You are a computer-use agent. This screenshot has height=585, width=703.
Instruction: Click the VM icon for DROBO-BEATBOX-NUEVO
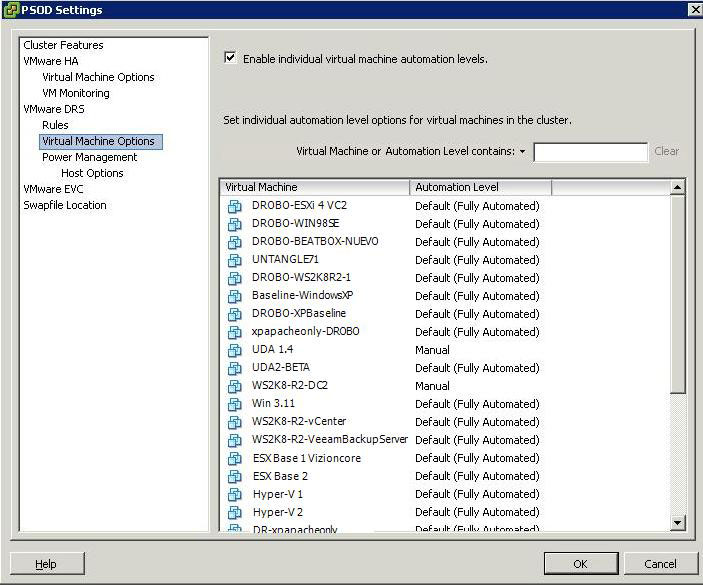pos(234,242)
